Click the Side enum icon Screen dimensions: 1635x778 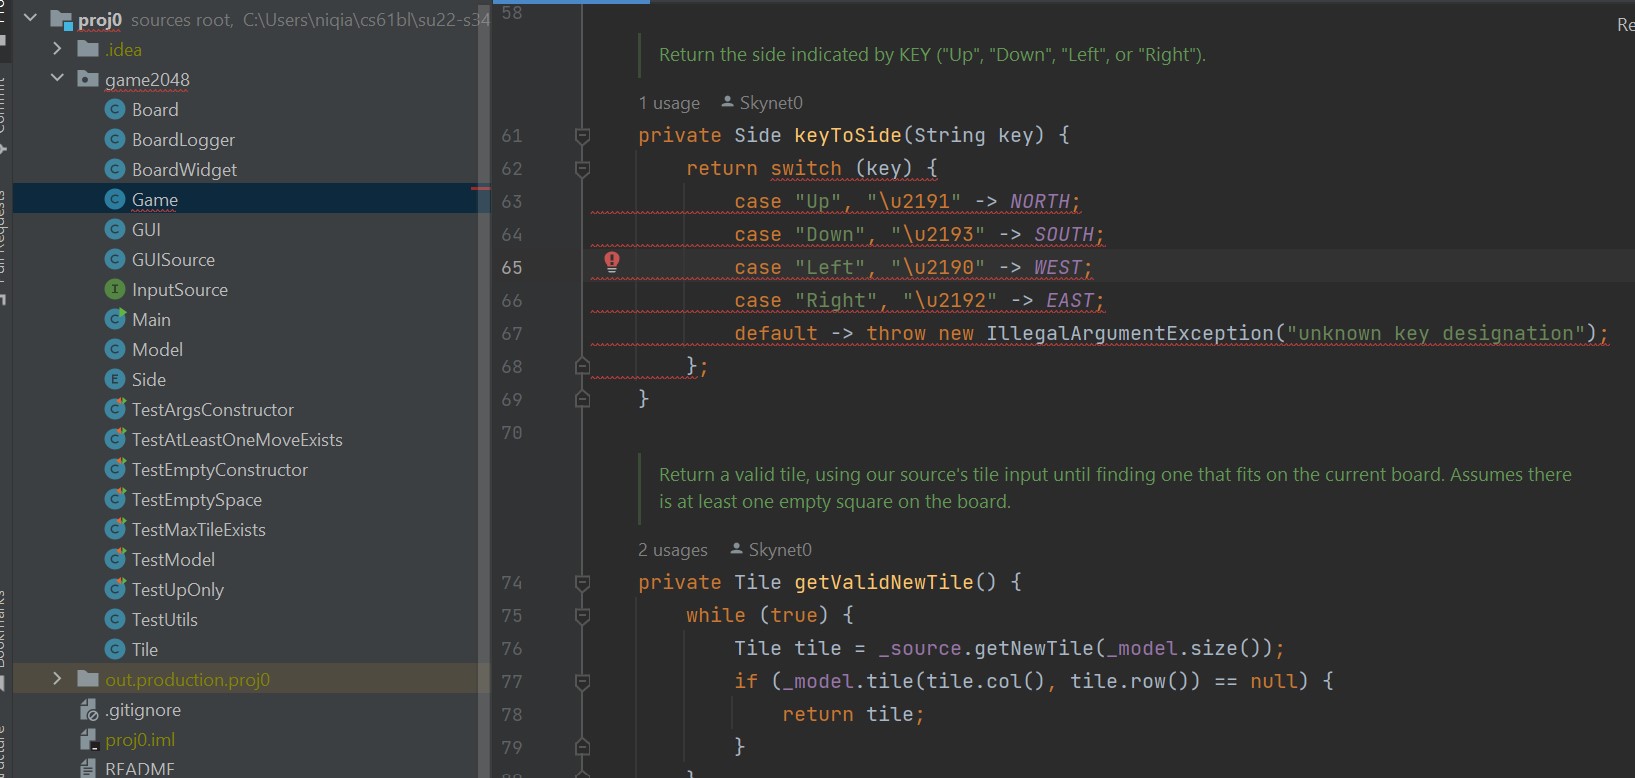point(115,380)
